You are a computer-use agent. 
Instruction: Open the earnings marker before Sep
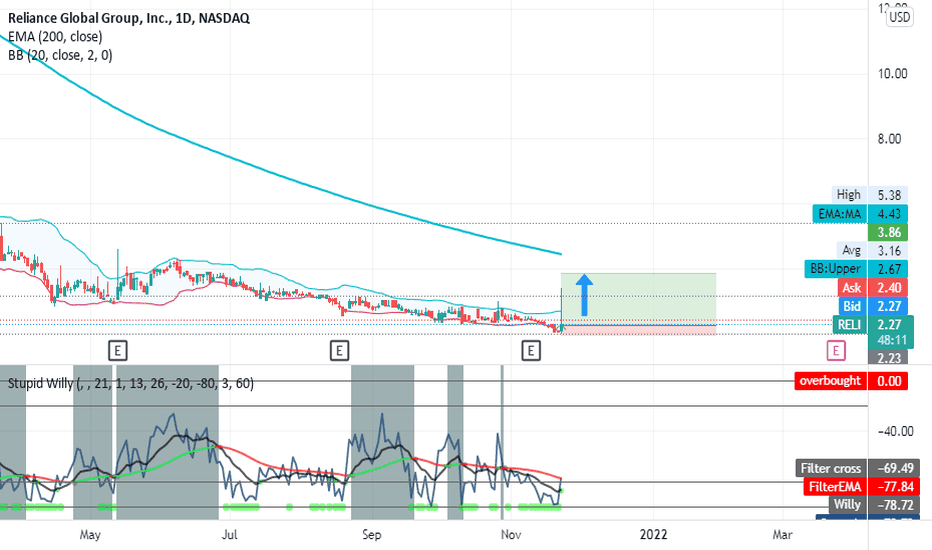[x=339, y=351]
